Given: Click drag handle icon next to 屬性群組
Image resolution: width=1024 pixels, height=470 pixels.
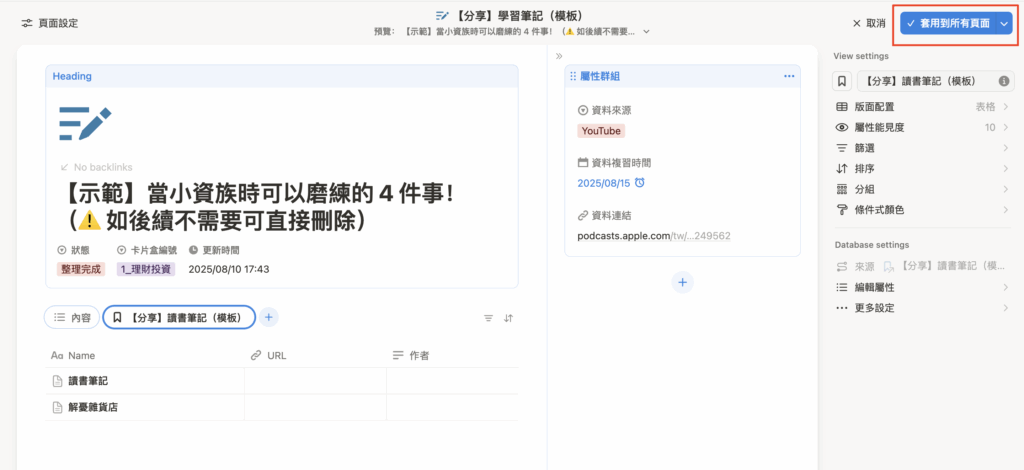Looking at the screenshot, I should click(x=573, y=76).
